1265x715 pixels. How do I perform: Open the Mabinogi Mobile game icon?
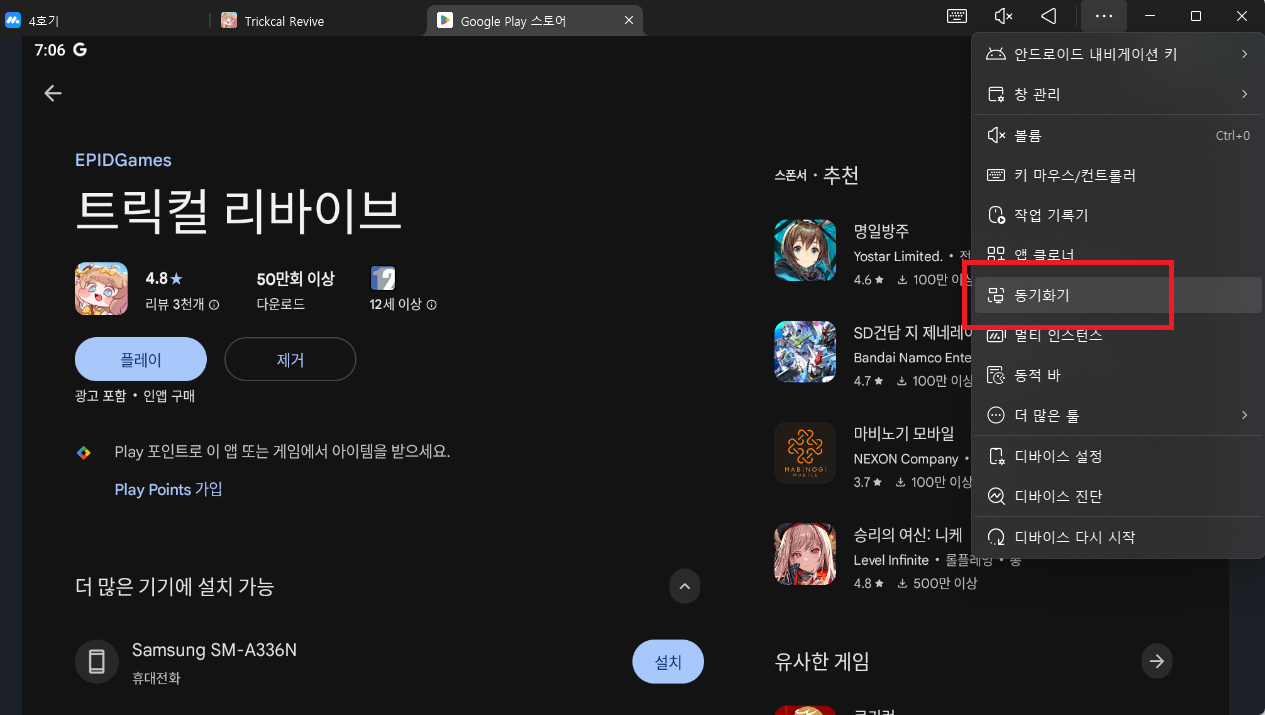pos(805,453)
